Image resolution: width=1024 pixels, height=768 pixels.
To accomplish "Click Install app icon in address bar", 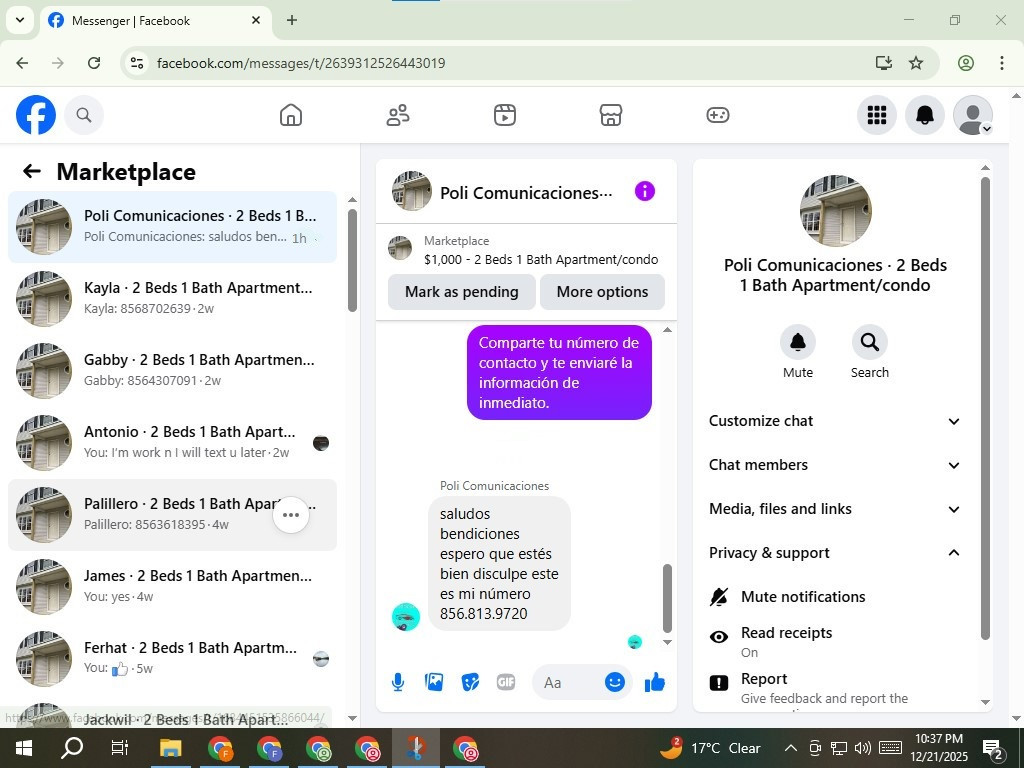I will click(x=883, y=63).
